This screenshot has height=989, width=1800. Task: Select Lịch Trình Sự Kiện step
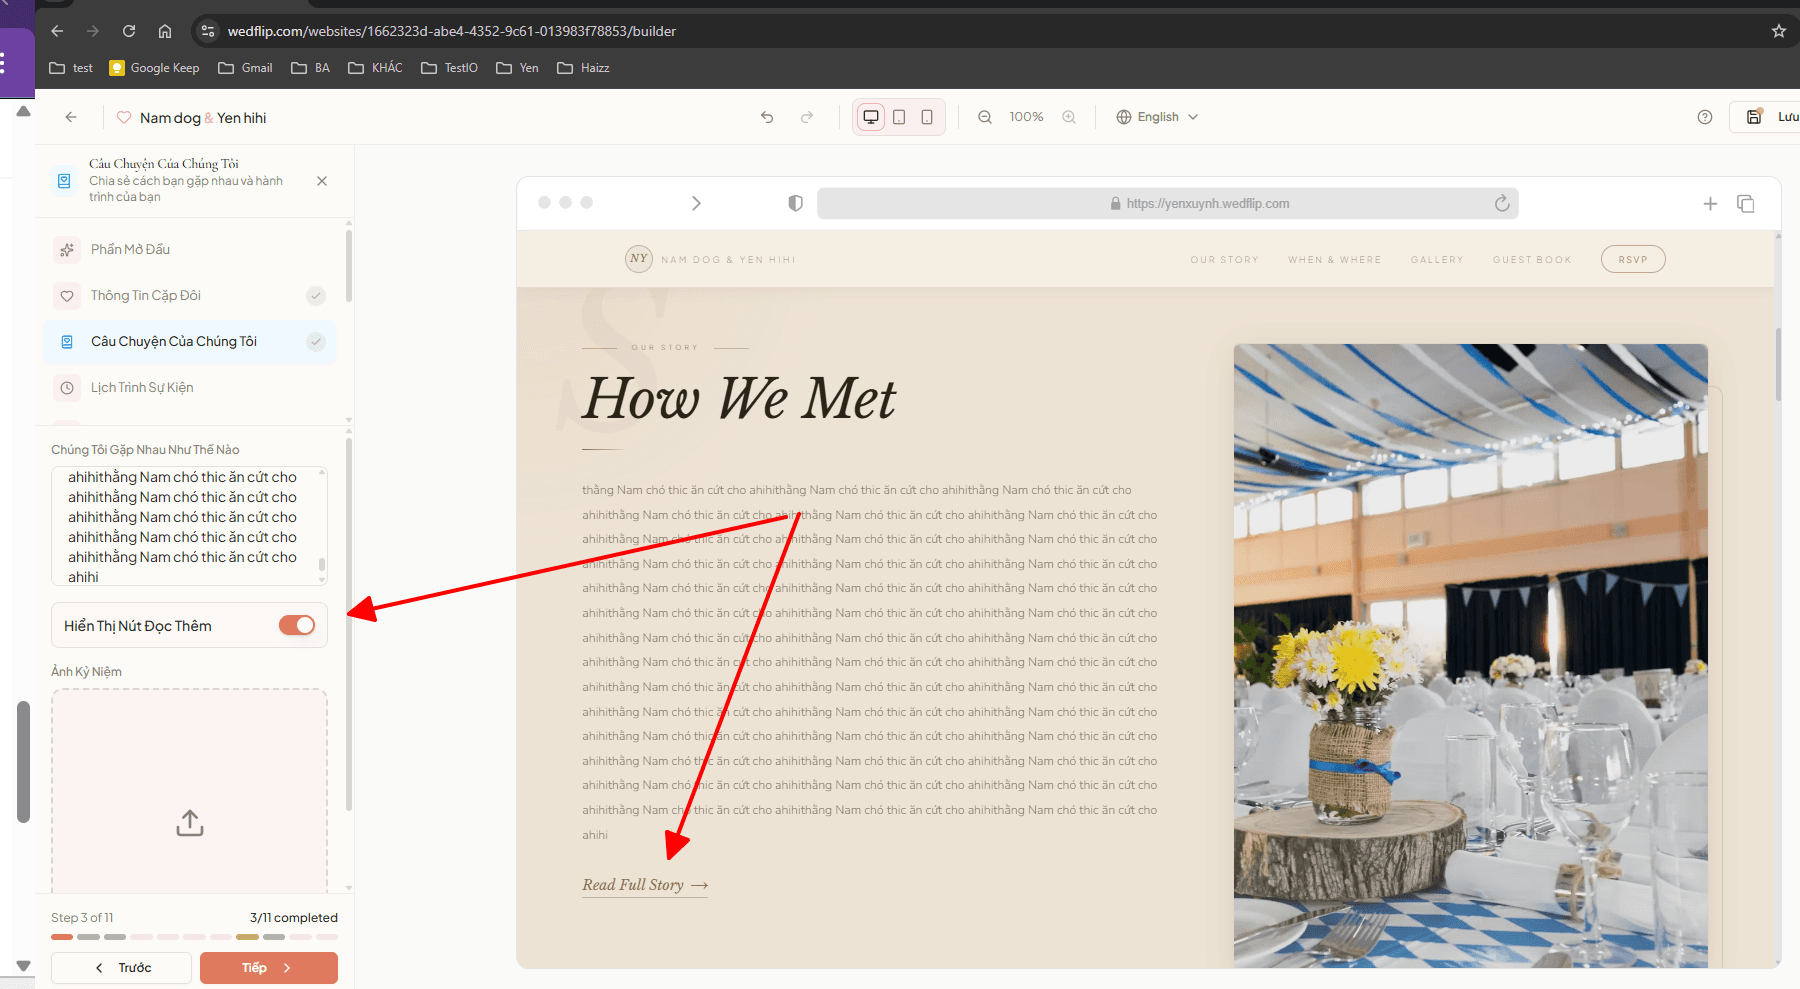coord(142,388)
